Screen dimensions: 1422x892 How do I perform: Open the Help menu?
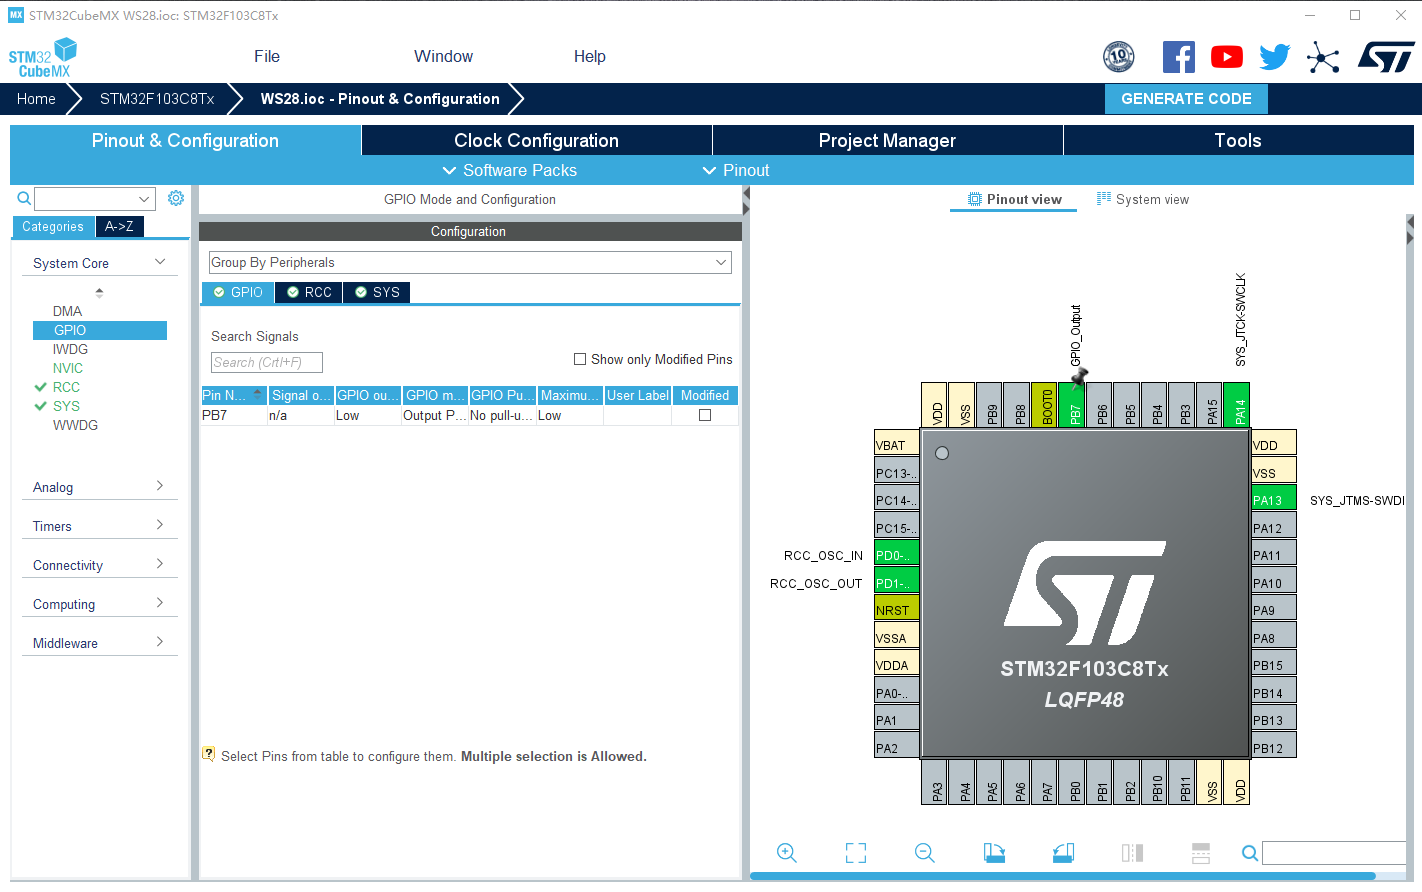click(x=590, y=56)
